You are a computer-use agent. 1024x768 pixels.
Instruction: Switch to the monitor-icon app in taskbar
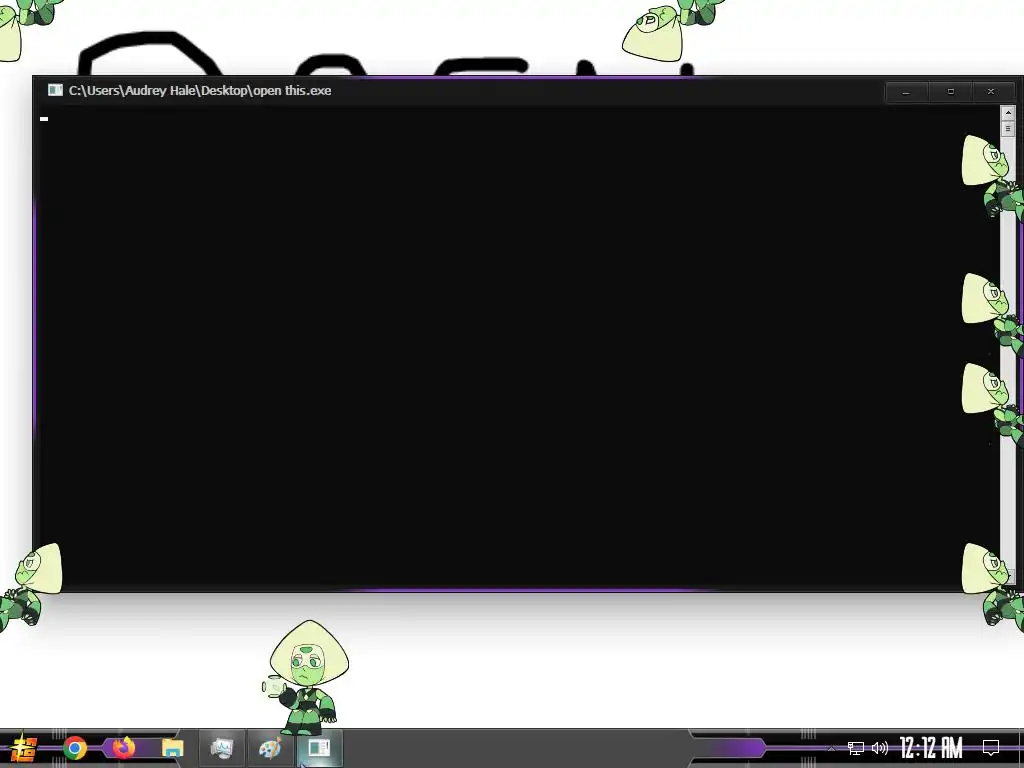tap(222, 748)
